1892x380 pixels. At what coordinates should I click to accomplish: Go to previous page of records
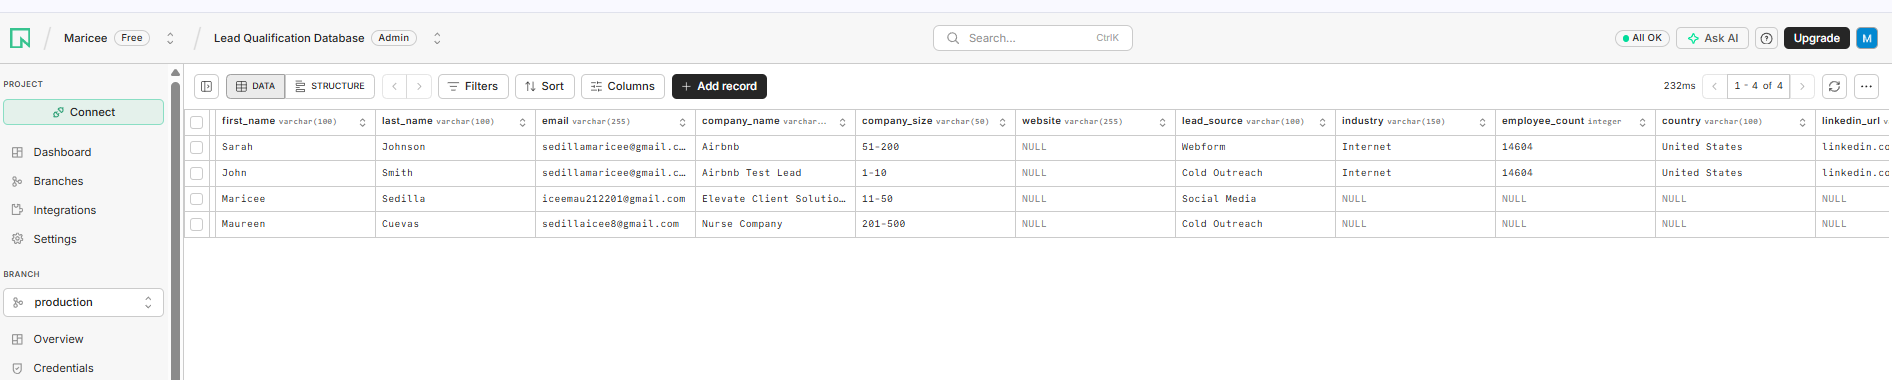coord(1714,86)
